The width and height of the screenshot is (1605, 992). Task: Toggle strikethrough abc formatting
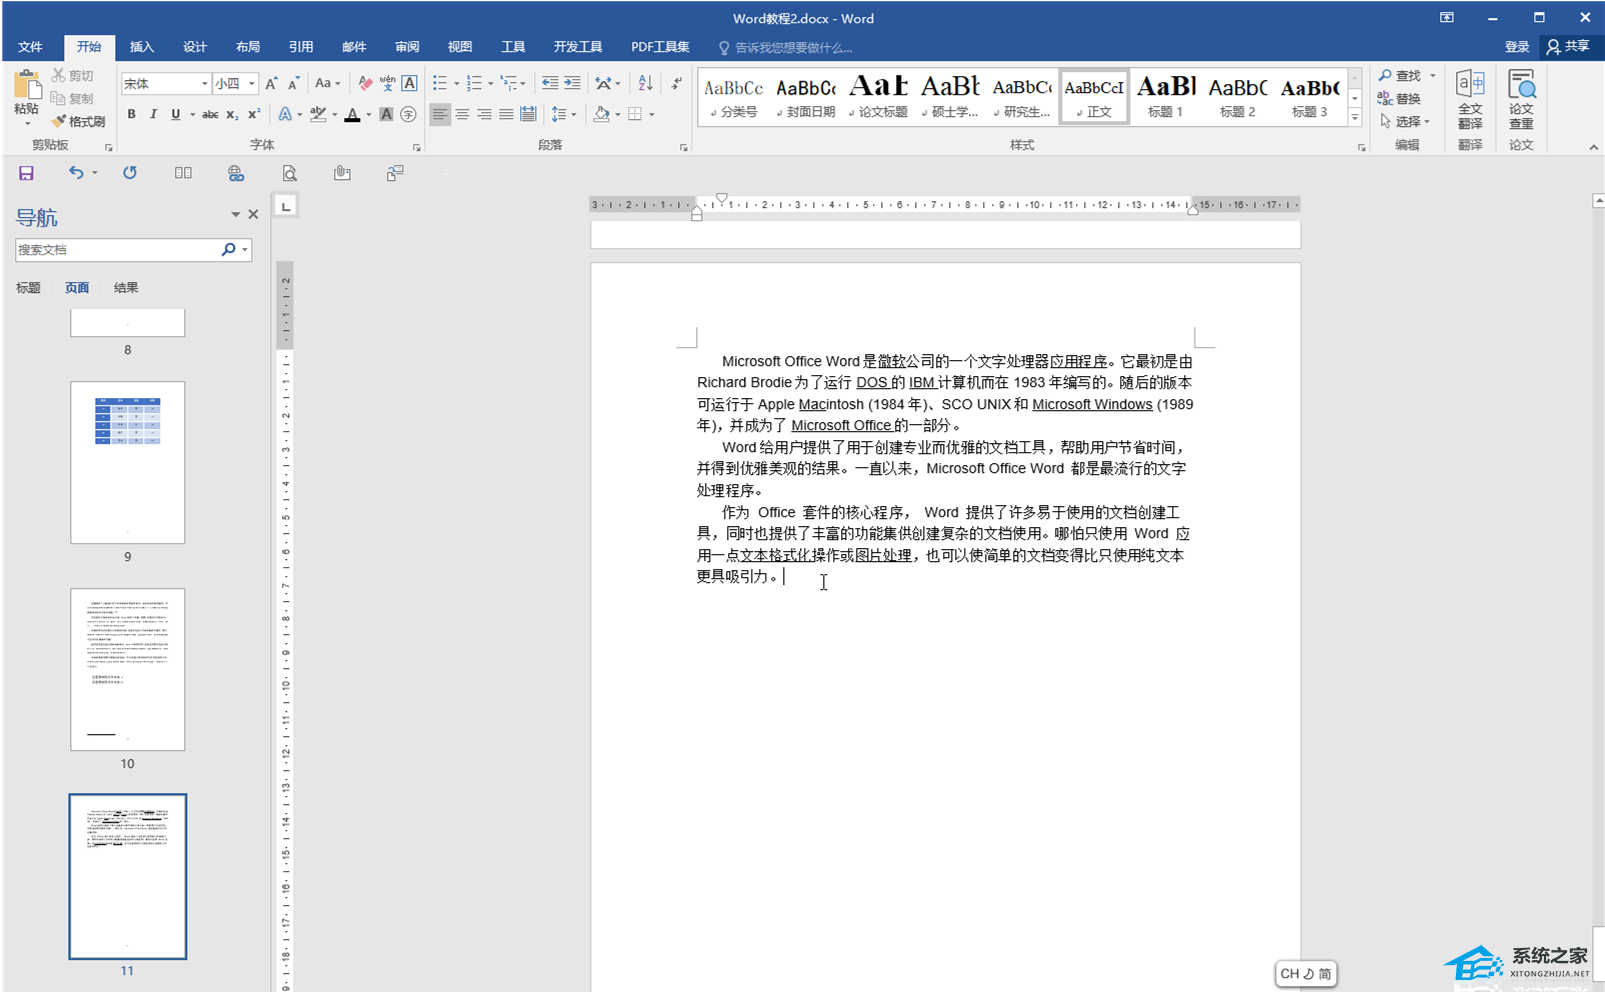210,115
